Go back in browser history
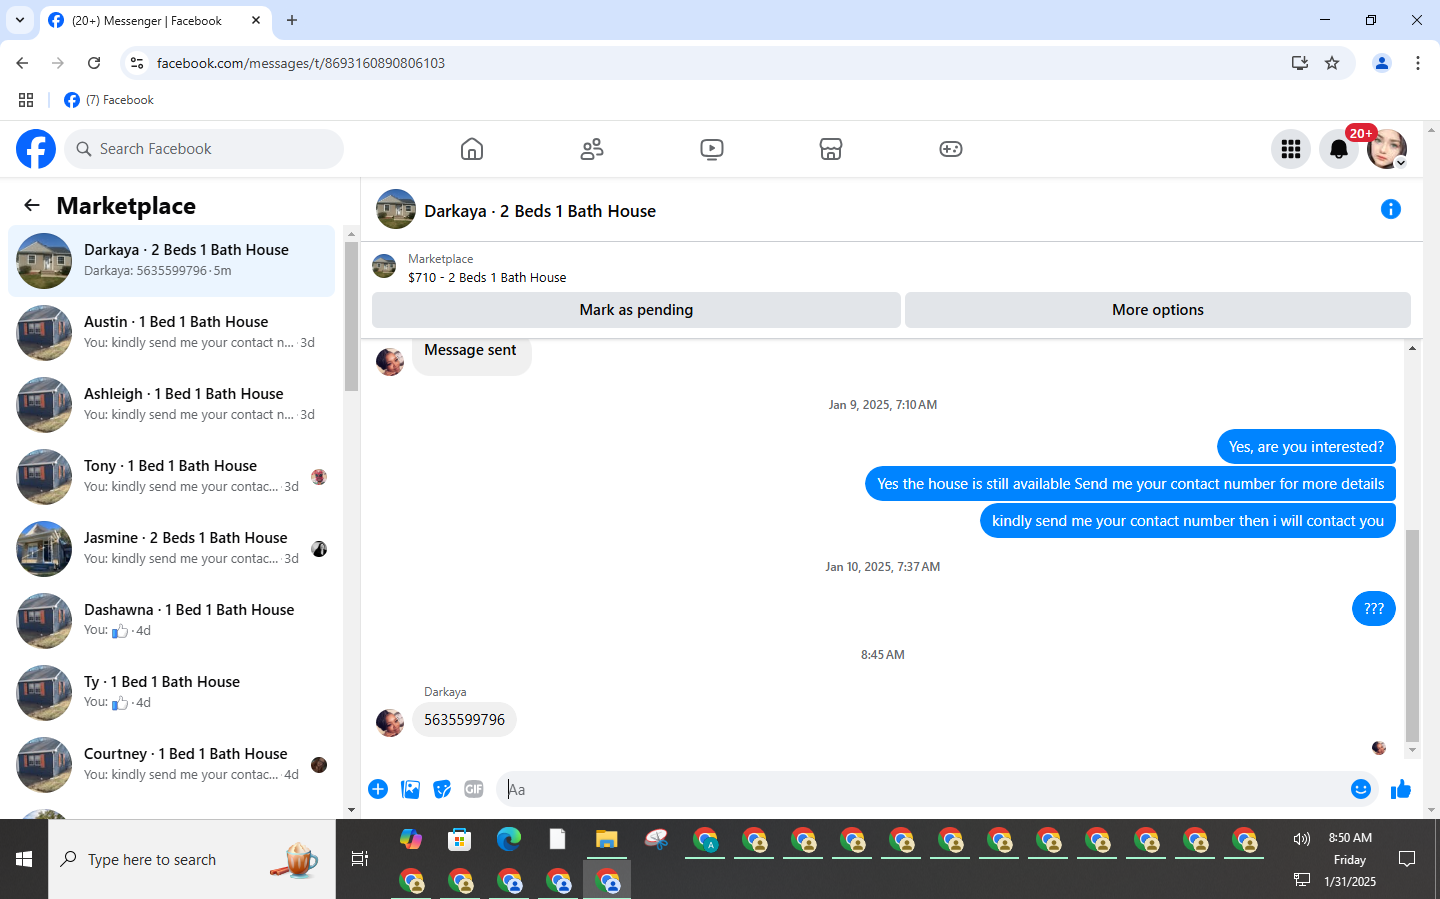The image size is (1440, 899). [22, 63]
